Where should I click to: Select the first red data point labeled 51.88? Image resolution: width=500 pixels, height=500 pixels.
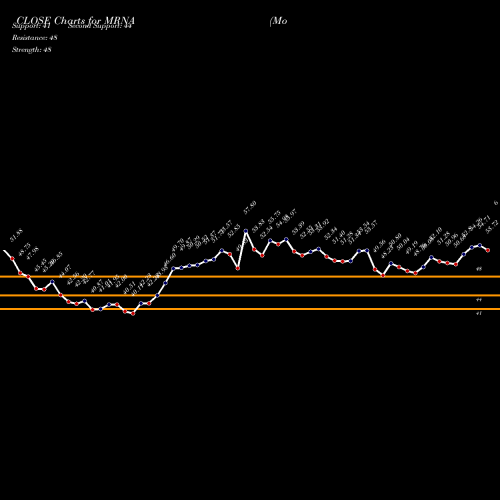point(12,258)
